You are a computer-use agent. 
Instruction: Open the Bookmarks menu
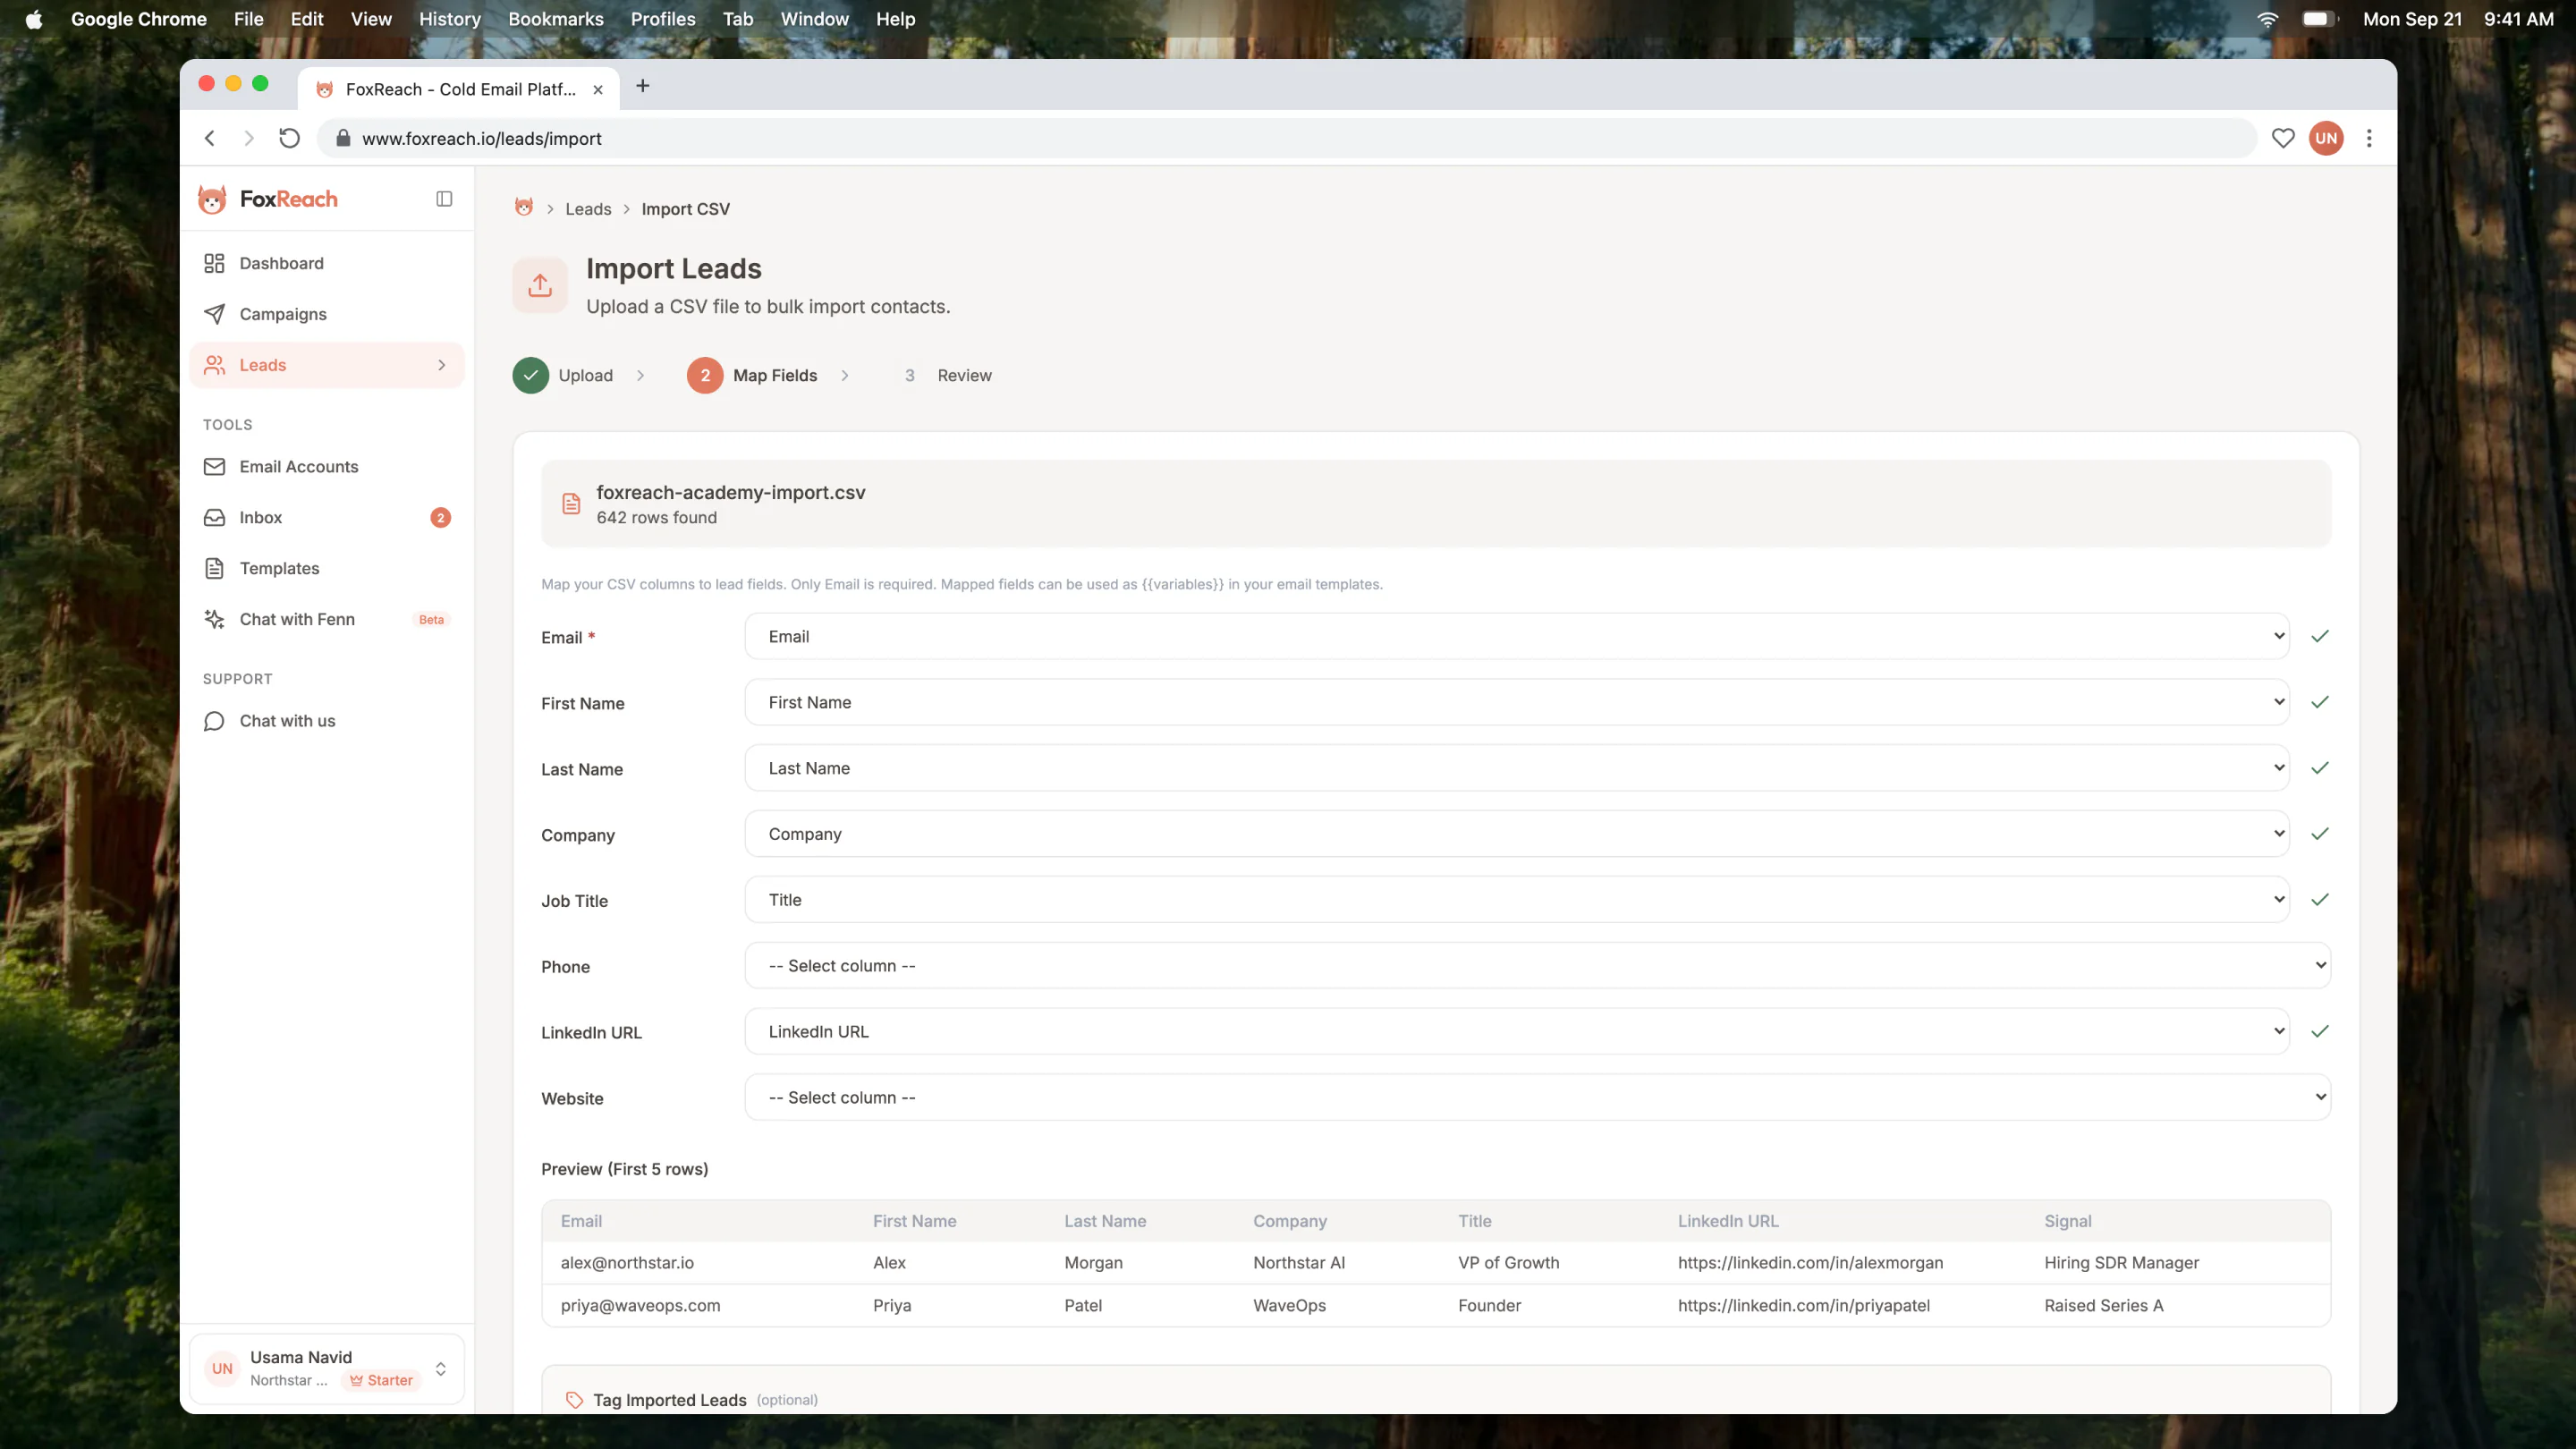point(556,19)
